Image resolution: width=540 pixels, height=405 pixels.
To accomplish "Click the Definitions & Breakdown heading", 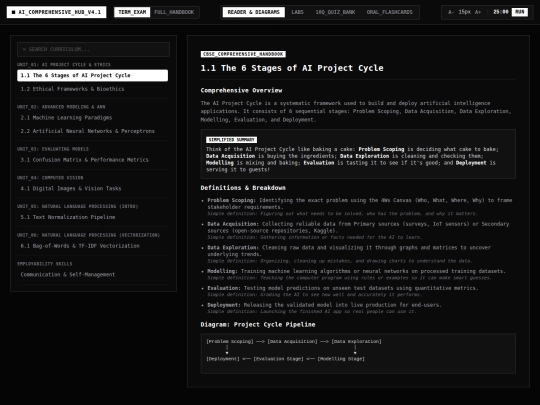I will coord(243,188).
